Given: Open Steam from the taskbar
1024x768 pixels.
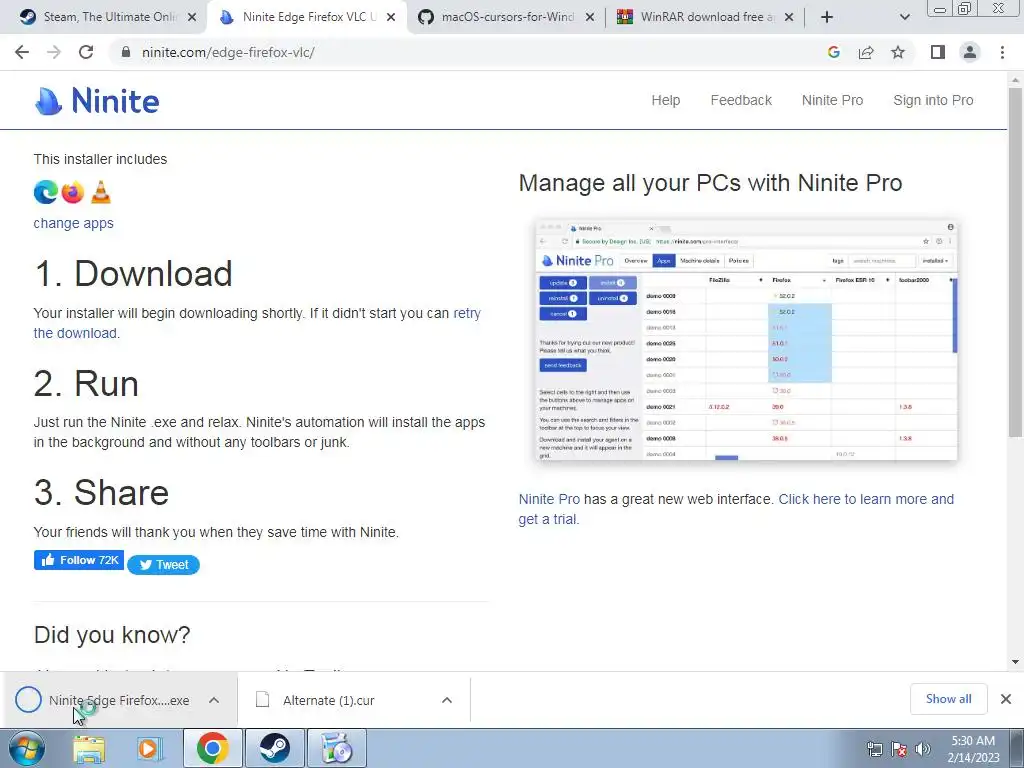Looking at the screenshot, I should click(x=274, y=749).
